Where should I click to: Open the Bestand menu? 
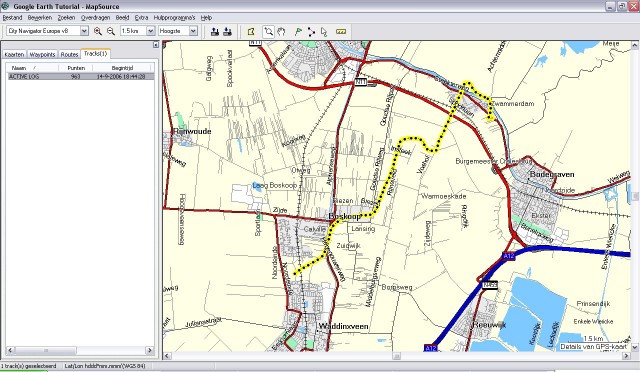tap(12, 18)
